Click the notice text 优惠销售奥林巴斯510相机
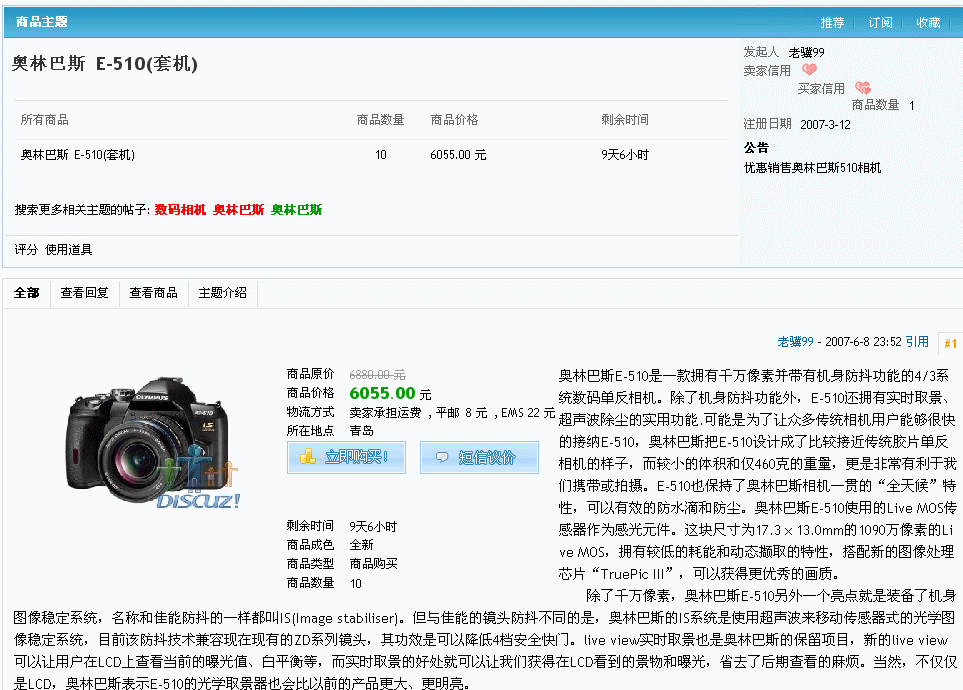Viewport: 963px width, 690px height. (x=813, y=168)
